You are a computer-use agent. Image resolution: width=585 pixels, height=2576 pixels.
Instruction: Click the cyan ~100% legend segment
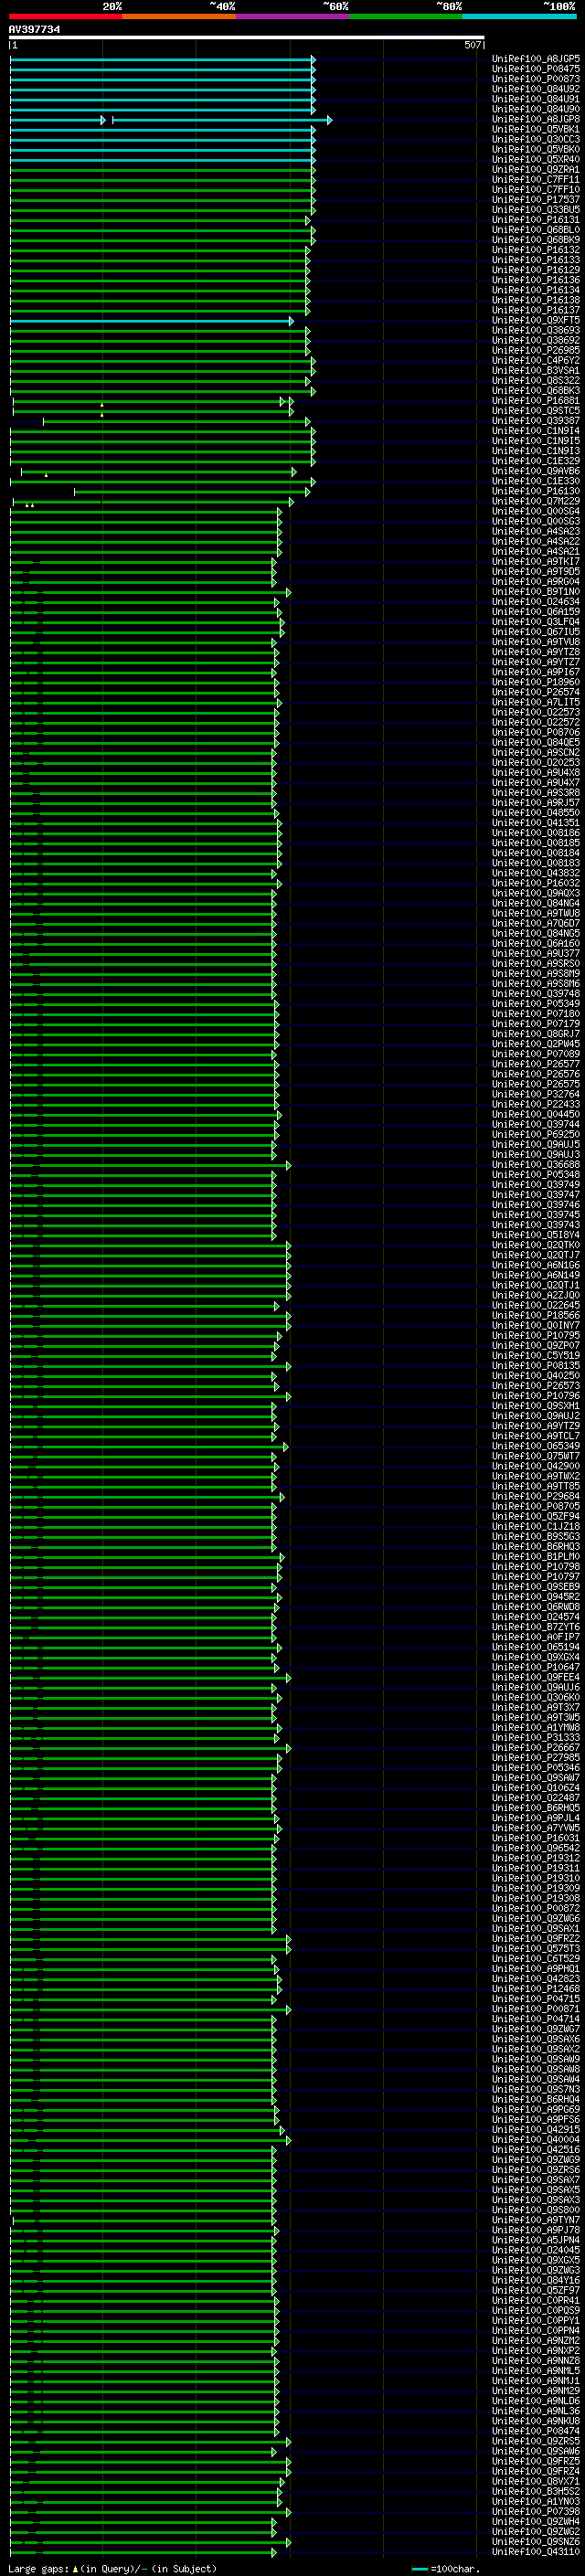click(x=519, y=16)
